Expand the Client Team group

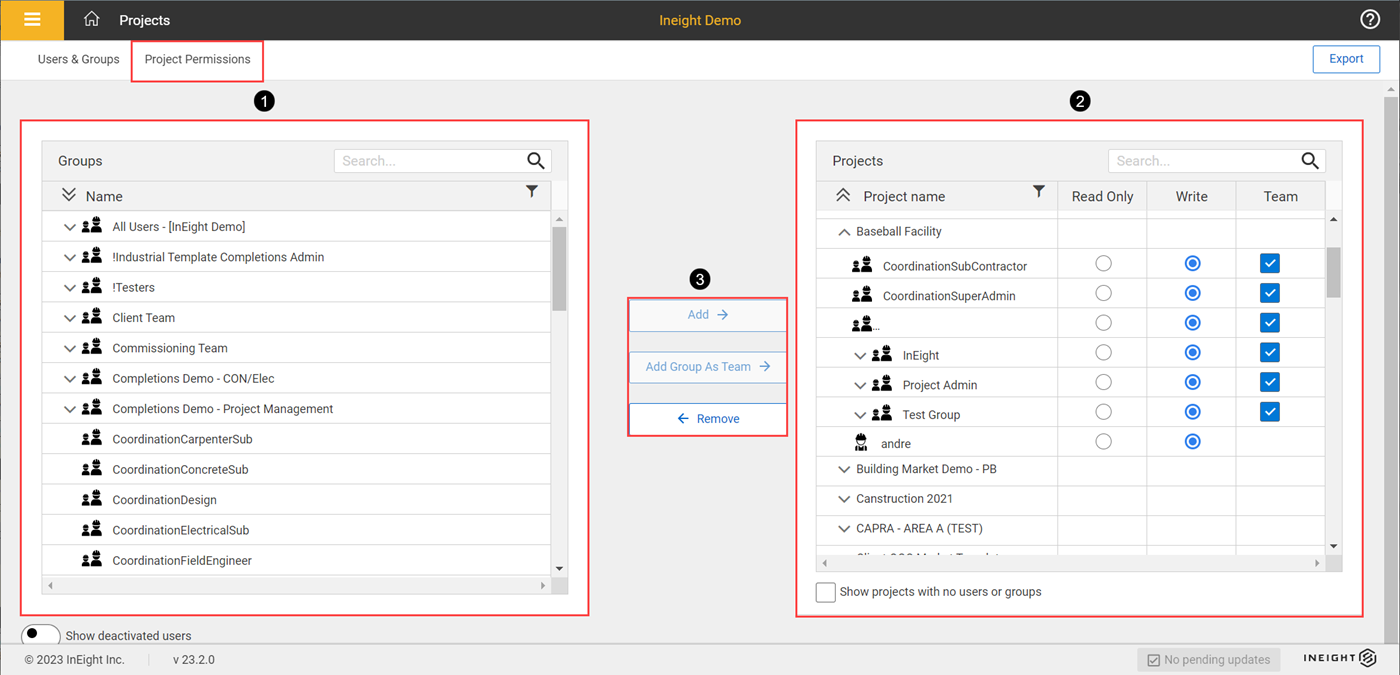click(69, 318)
